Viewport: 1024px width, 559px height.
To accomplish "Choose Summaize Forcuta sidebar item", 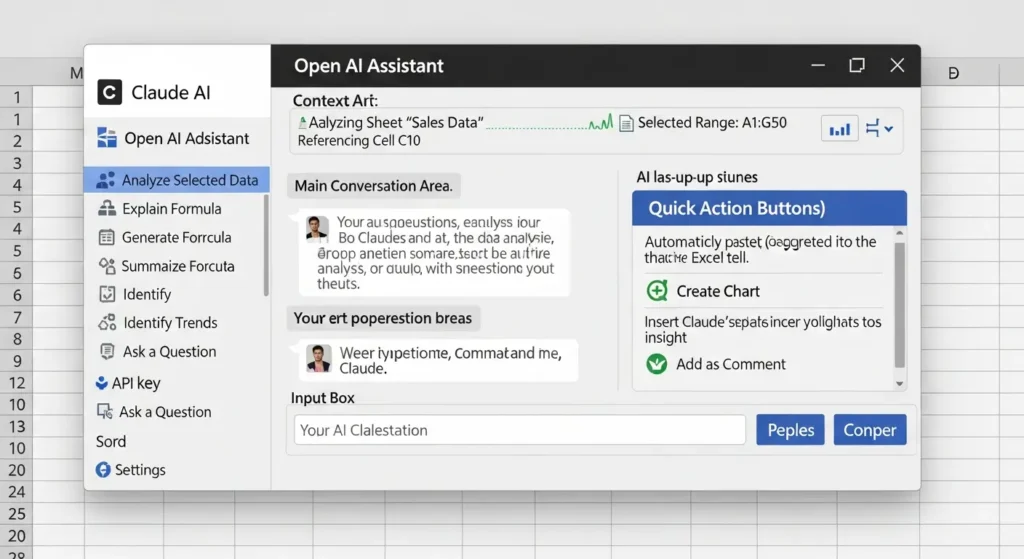I will 178,266.
